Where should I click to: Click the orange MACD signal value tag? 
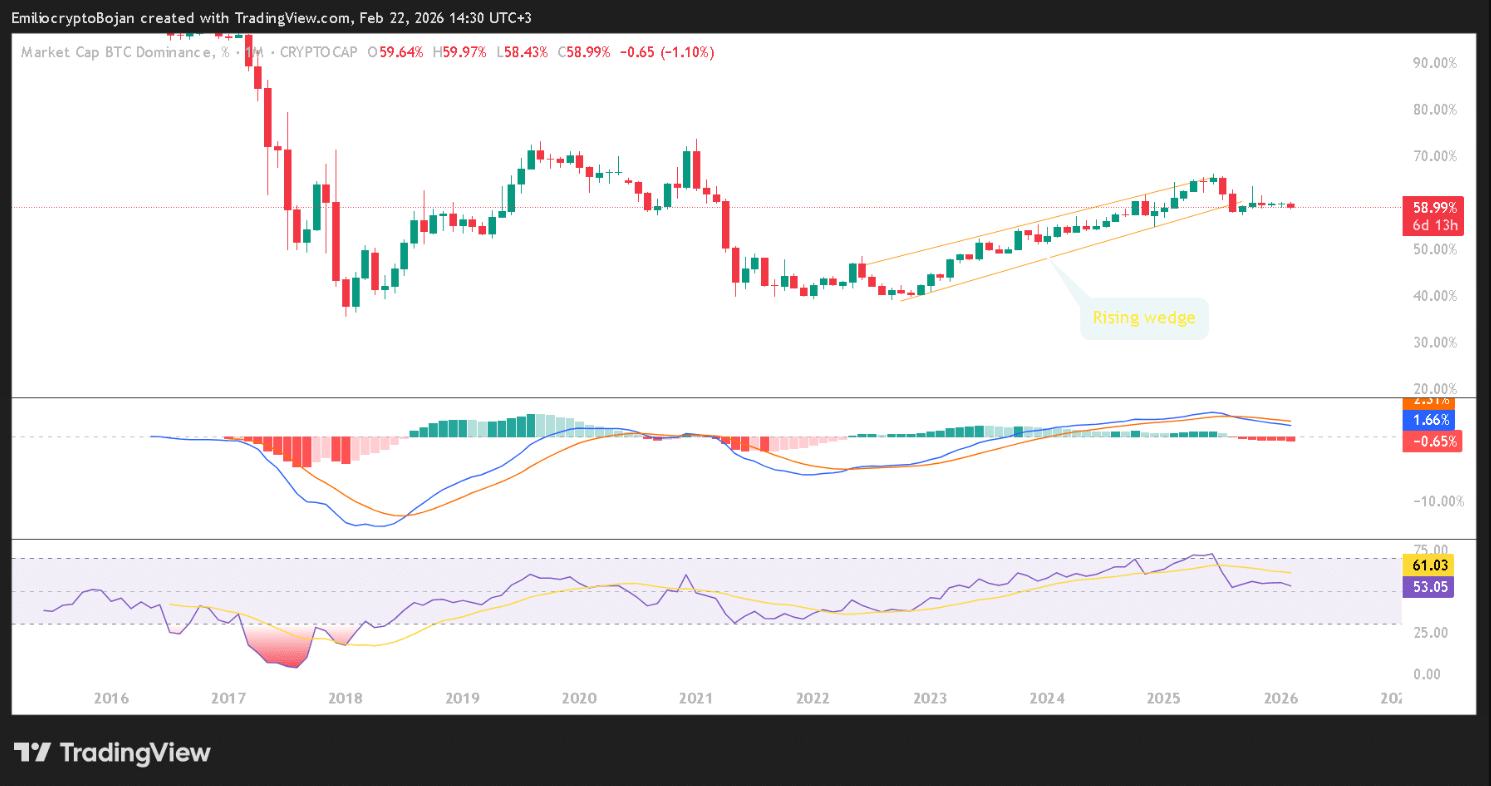[1433, 402]
